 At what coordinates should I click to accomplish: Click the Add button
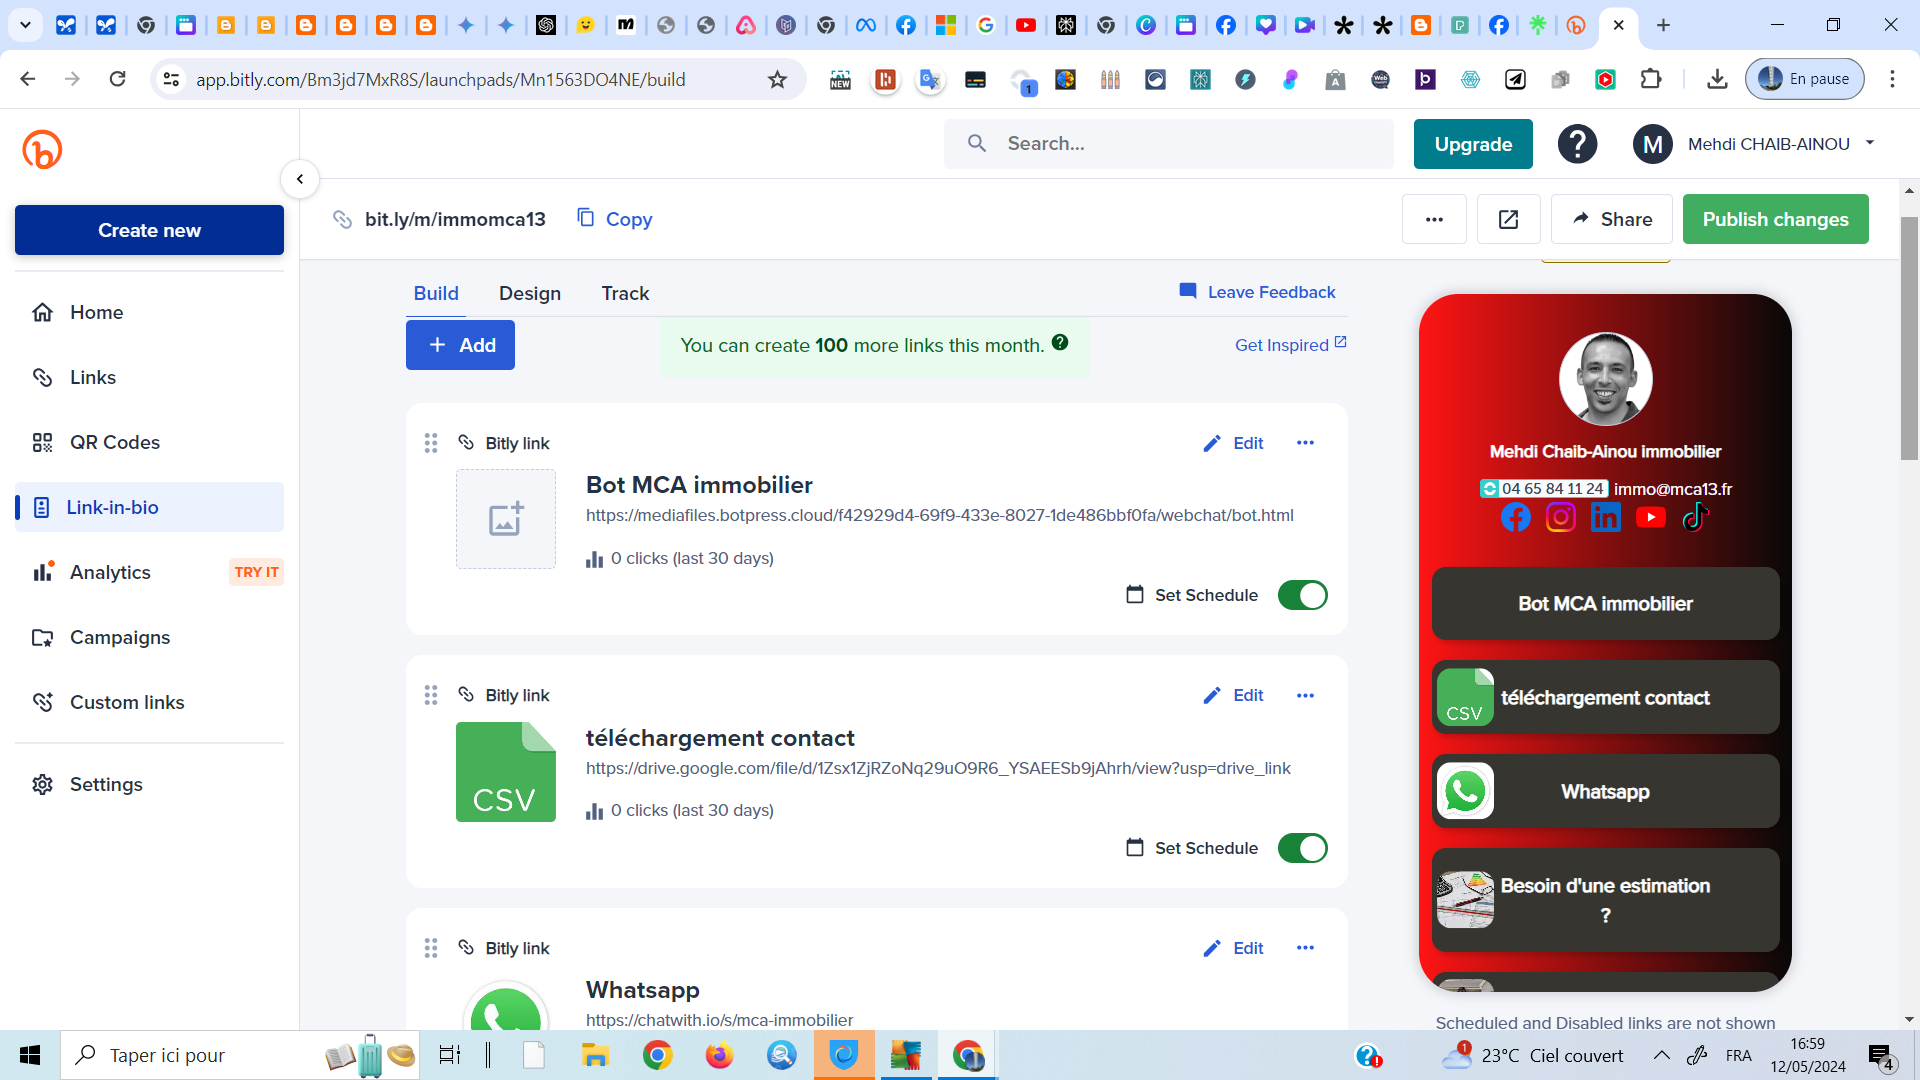[x=460, y=345]
